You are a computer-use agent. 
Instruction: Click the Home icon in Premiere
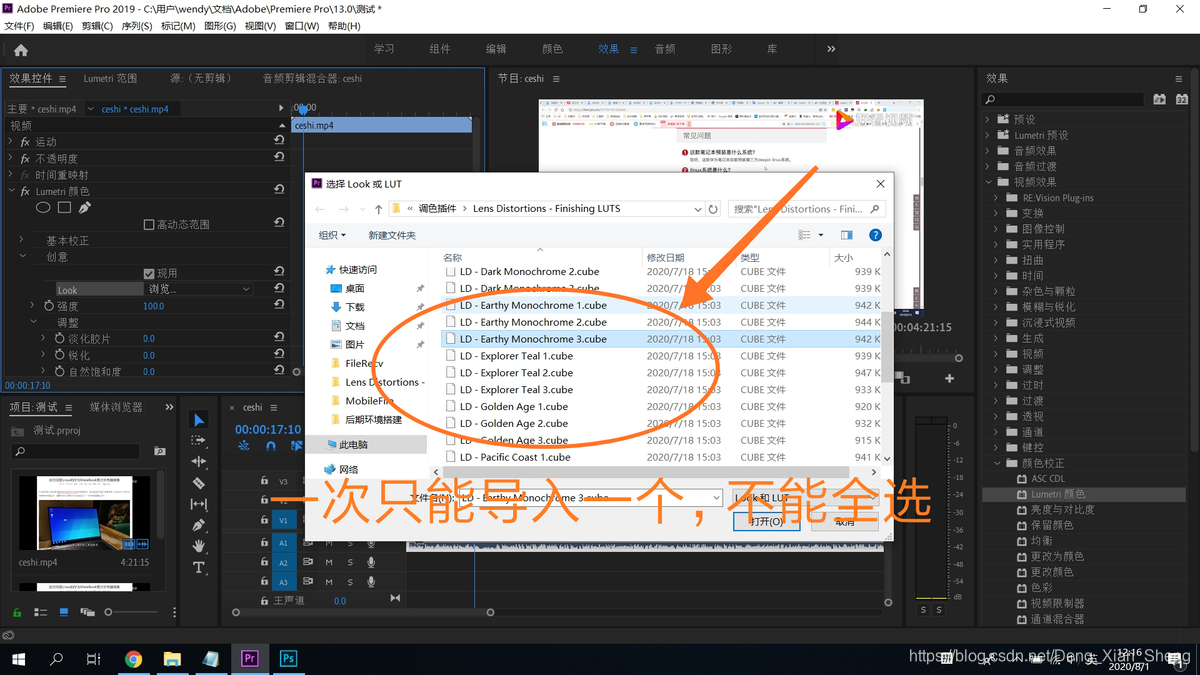click(x=21, y=50)
